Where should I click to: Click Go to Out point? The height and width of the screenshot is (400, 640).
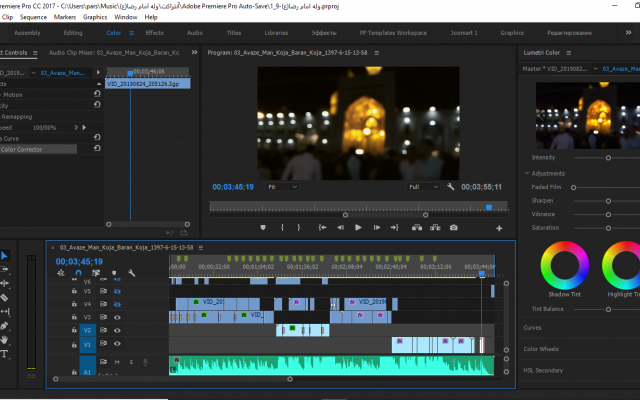pos(394,228)
